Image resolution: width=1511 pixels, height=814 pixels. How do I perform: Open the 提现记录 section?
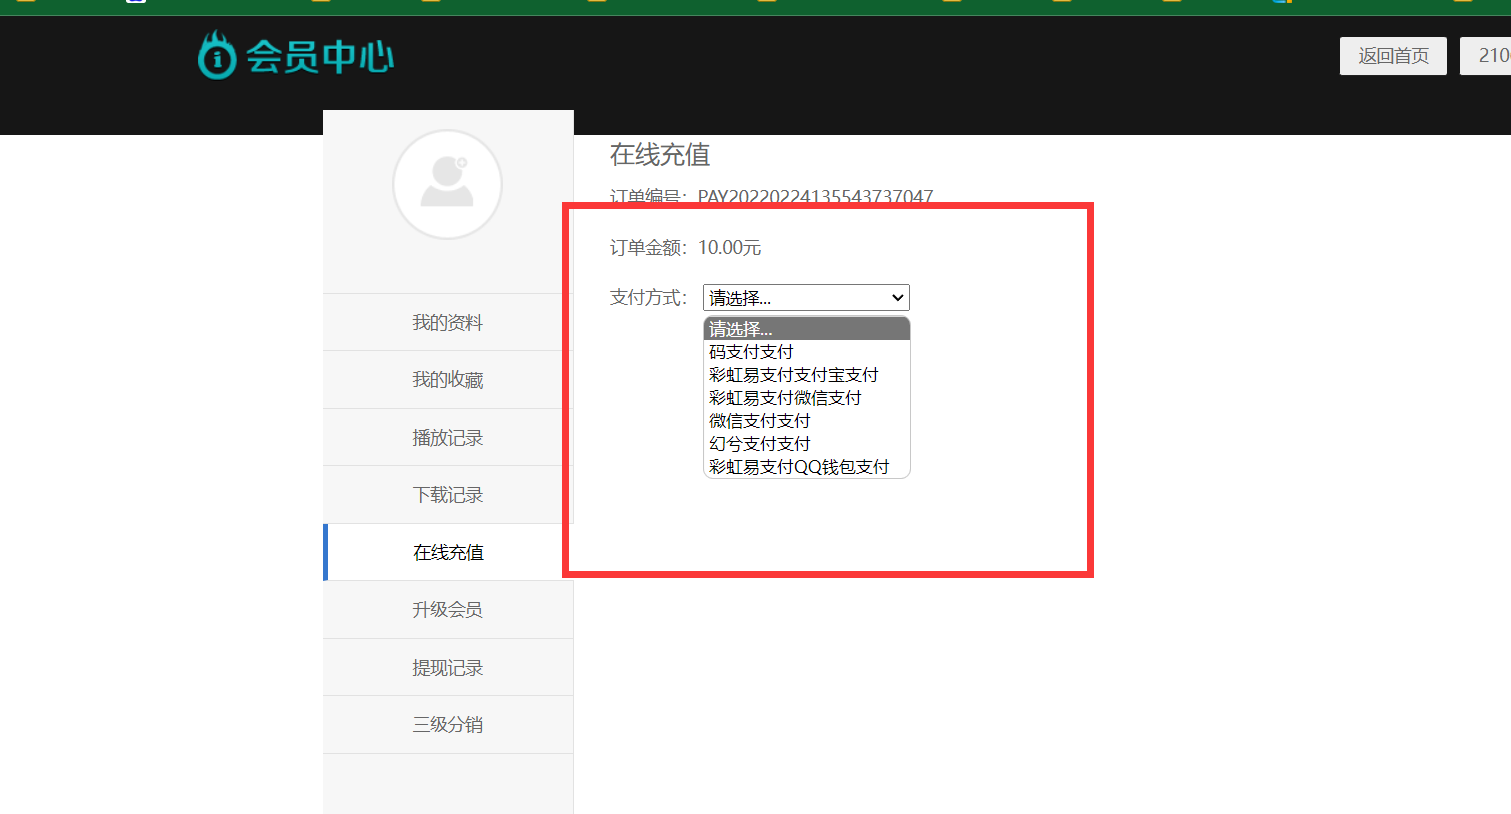pos(447,667)
